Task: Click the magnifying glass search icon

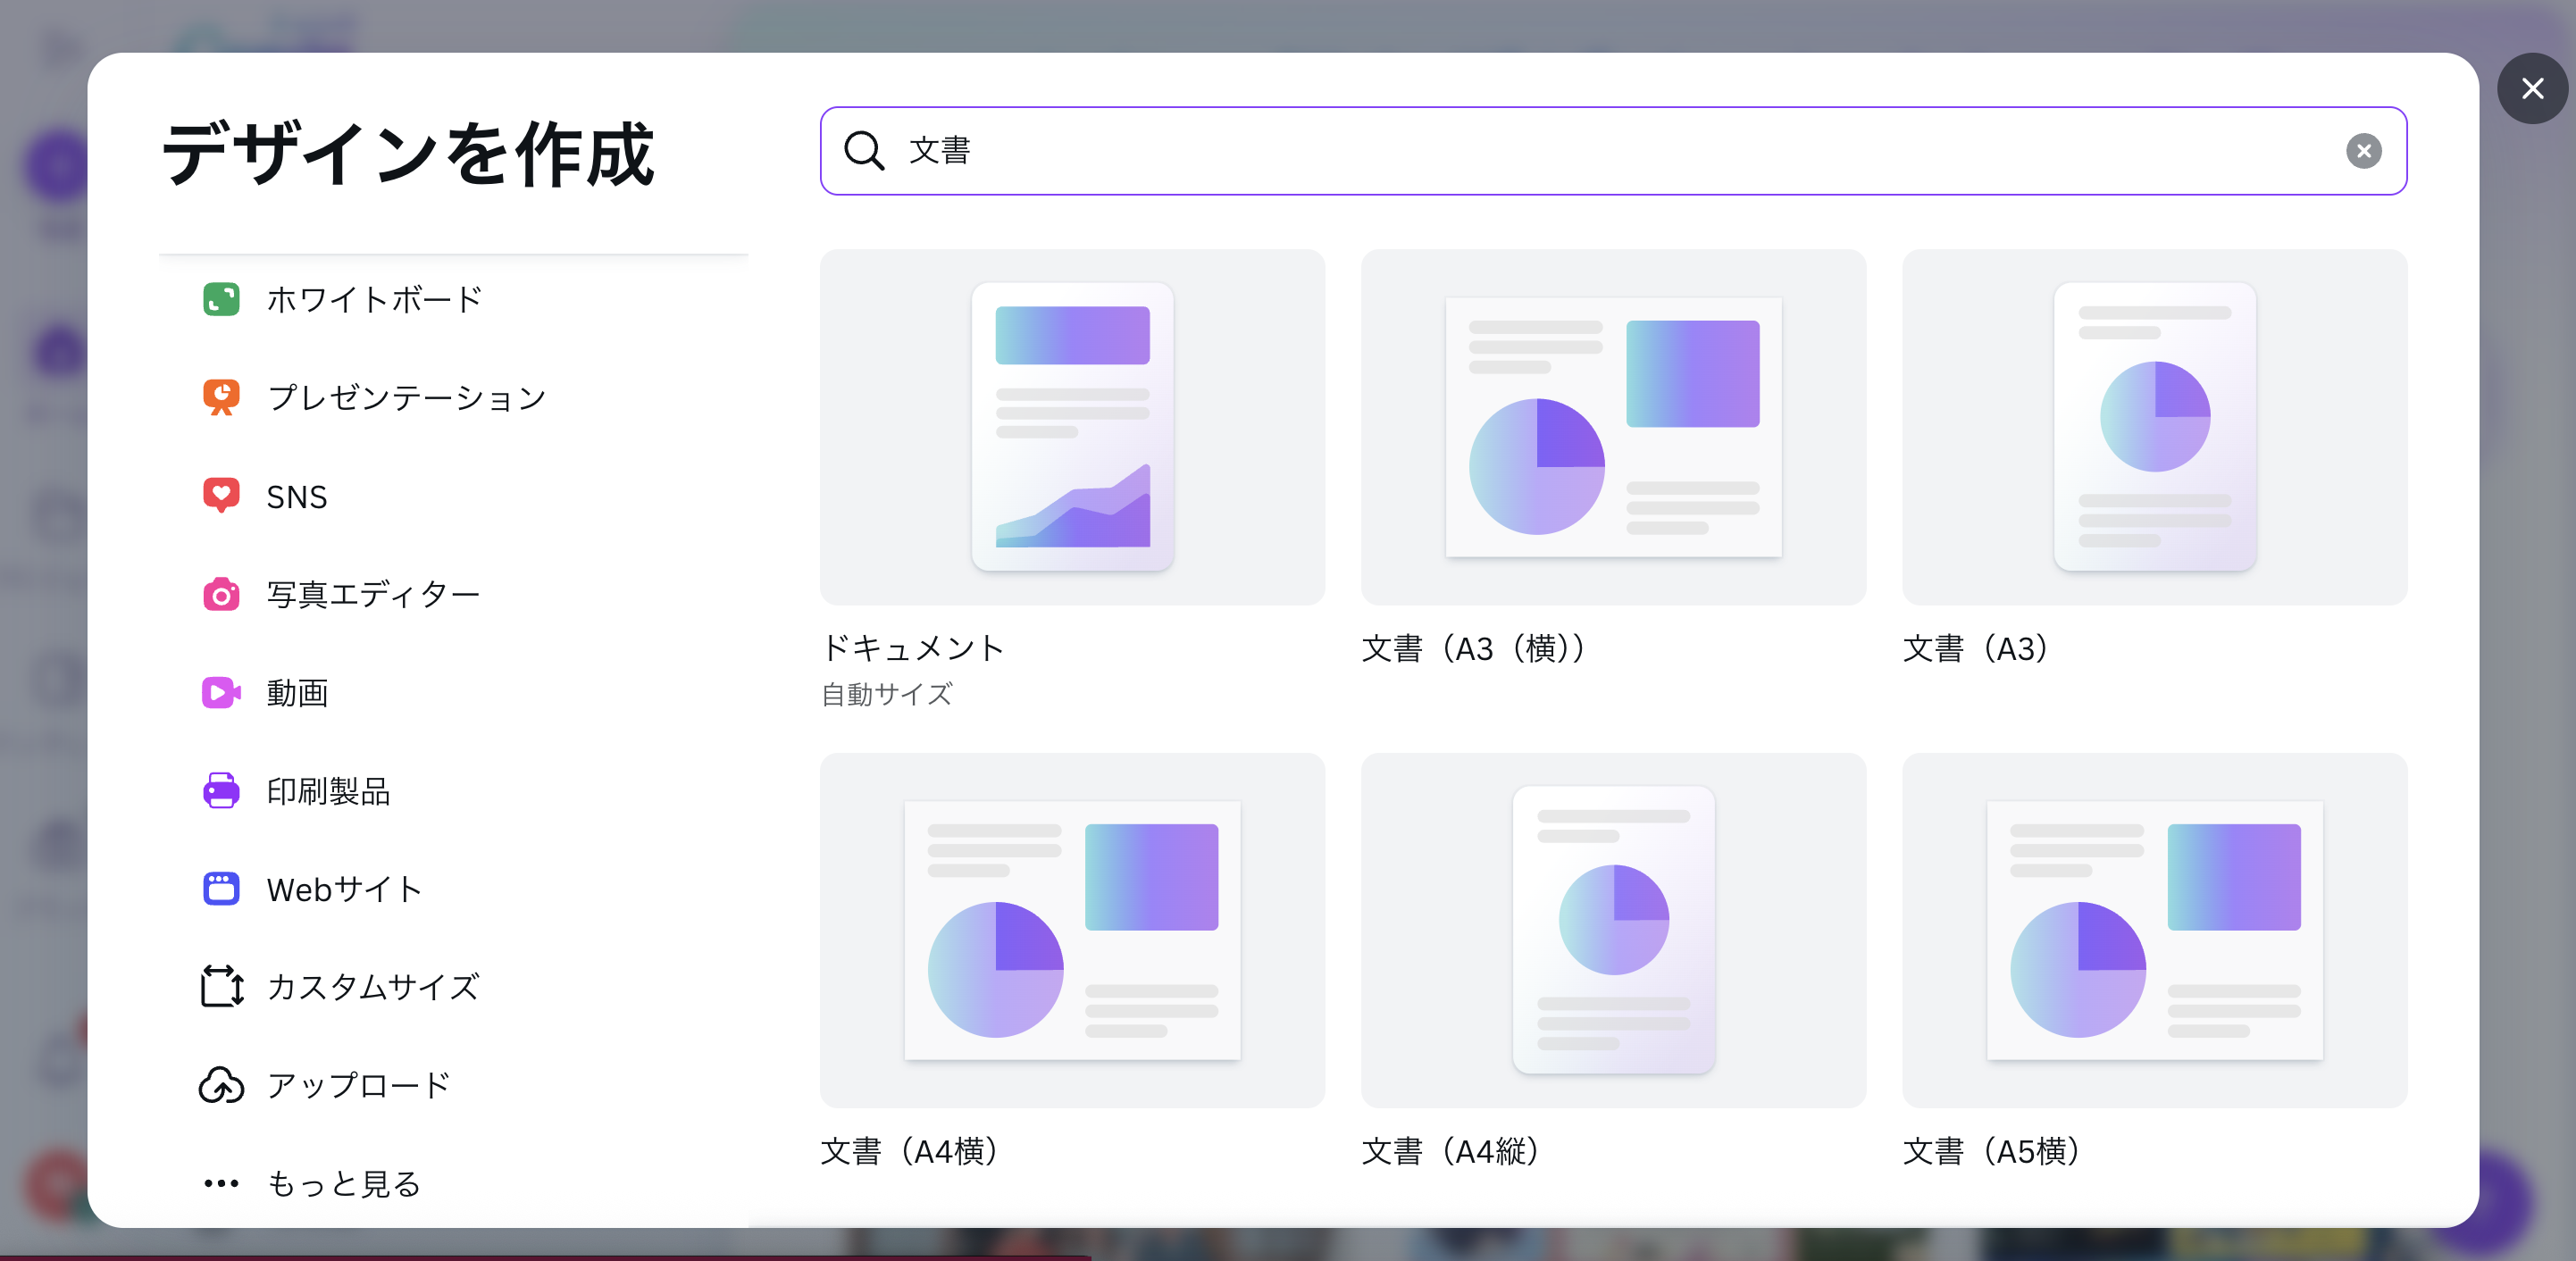Action: click(864, 151)
